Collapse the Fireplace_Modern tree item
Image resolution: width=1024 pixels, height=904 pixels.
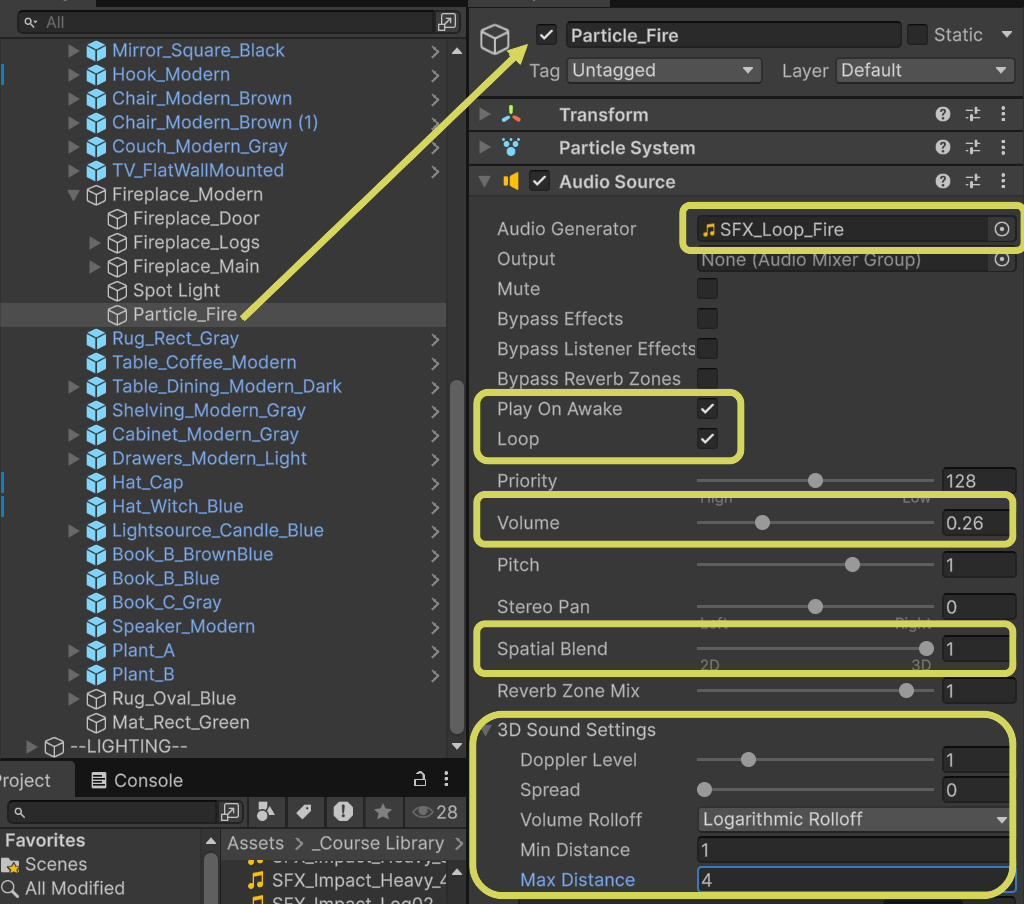click(x=74, y=194)
